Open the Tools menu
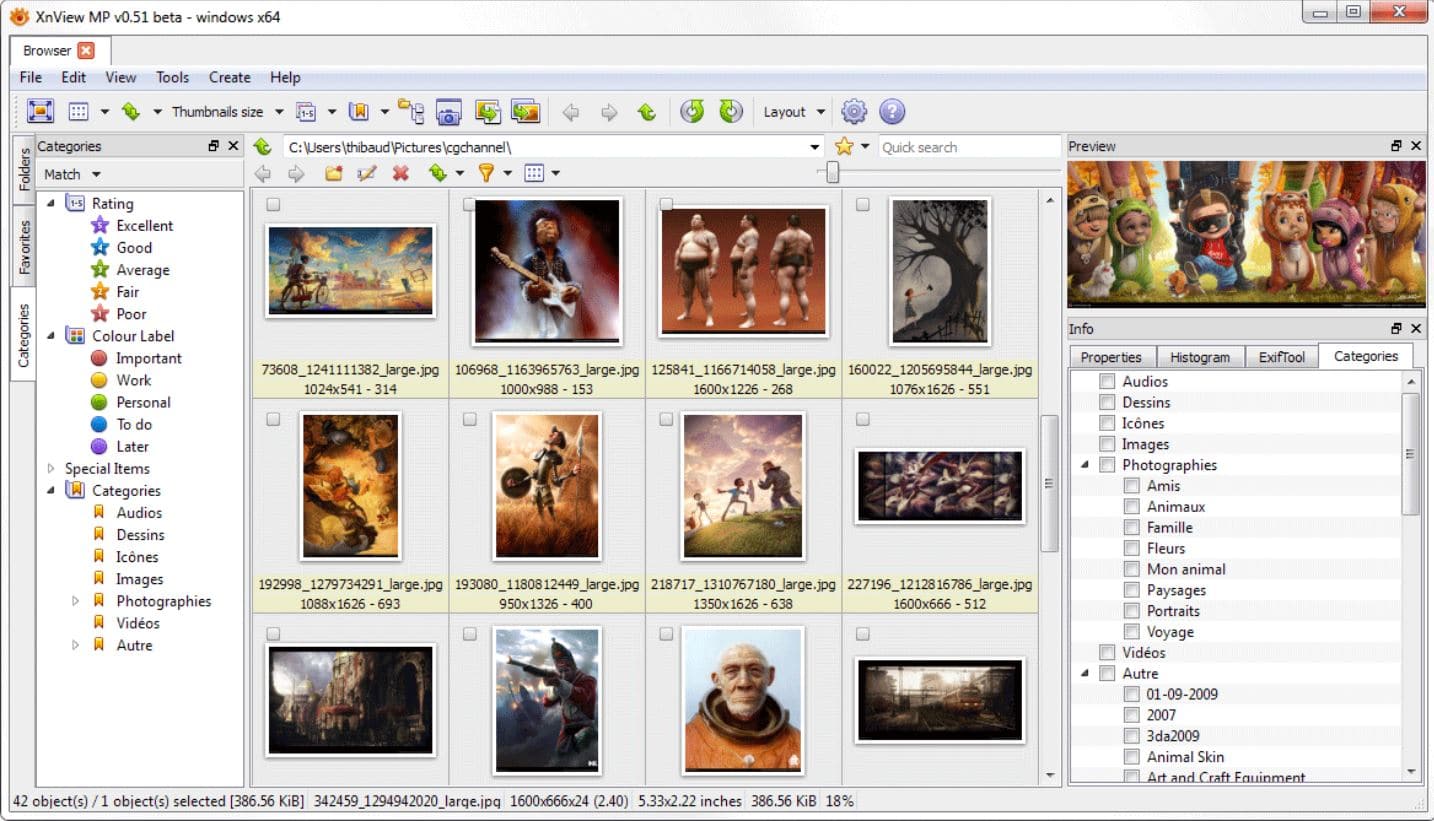This screenshot has height=821, width=1434. coord(172,77)
